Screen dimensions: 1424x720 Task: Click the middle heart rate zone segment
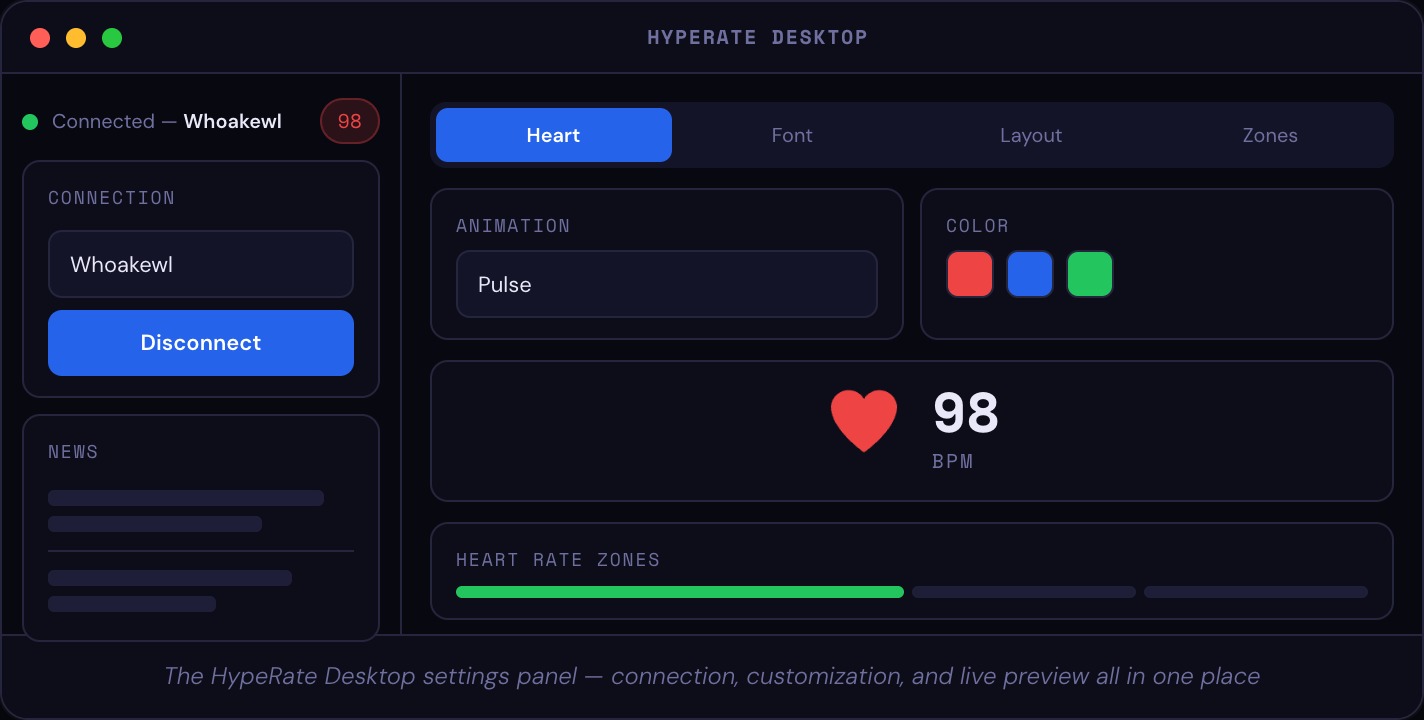point(1023,592)
